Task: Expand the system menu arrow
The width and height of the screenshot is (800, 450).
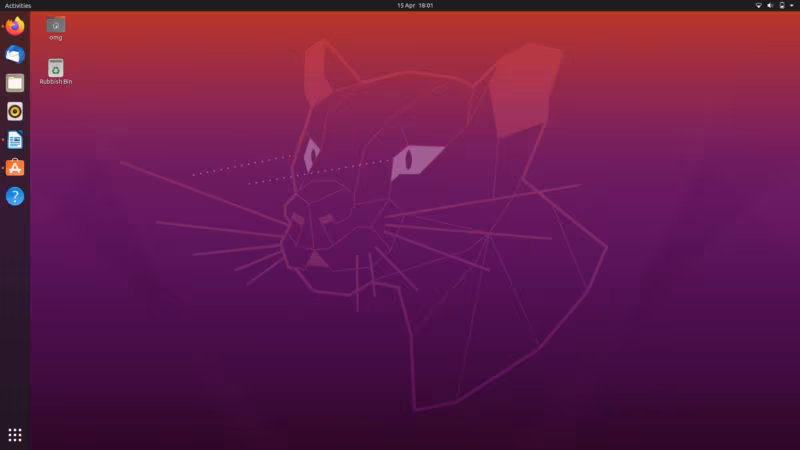Action: (792, 6)
